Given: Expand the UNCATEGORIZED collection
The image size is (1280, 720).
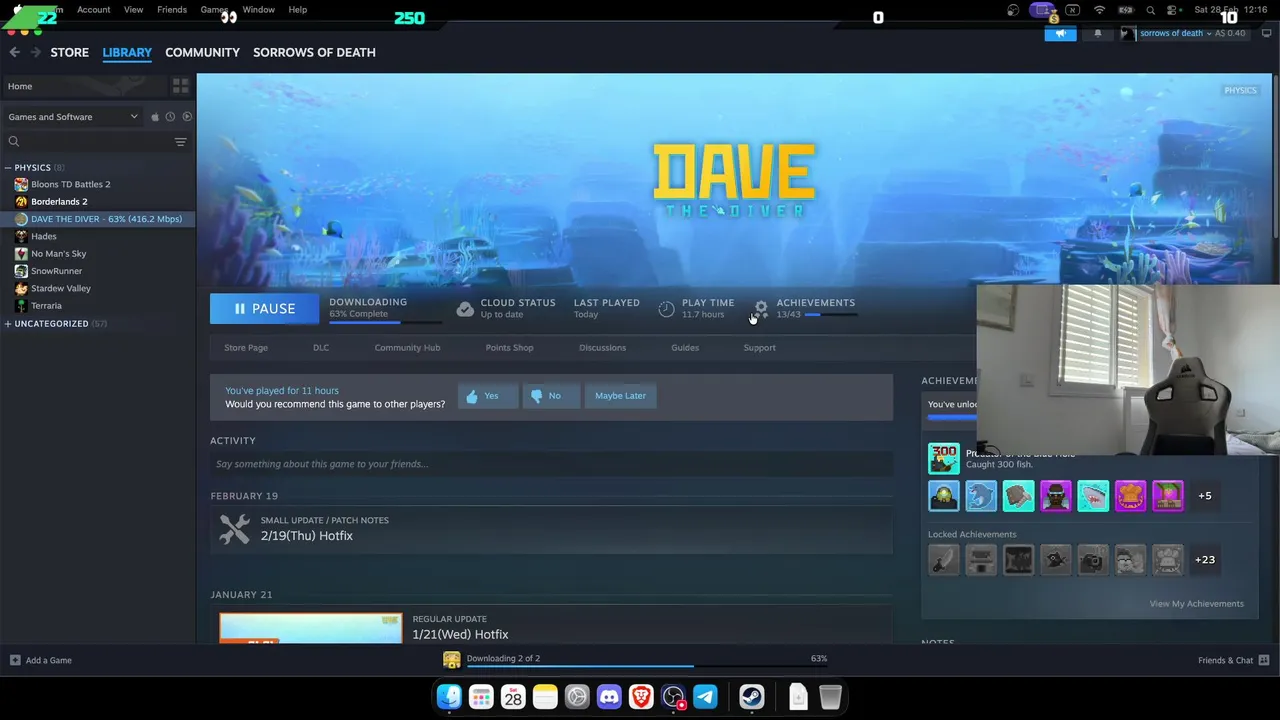Looking at the screenshot, I should tap(8, 324).
